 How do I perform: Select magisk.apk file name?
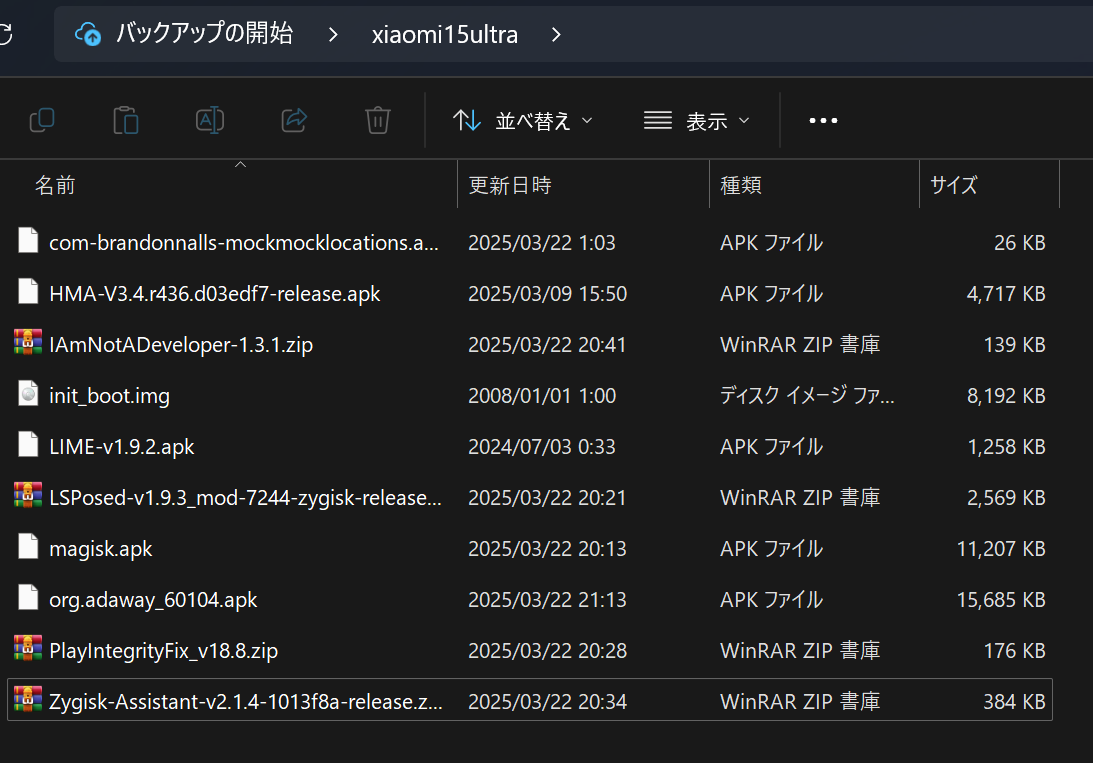(x=101, y=549)
